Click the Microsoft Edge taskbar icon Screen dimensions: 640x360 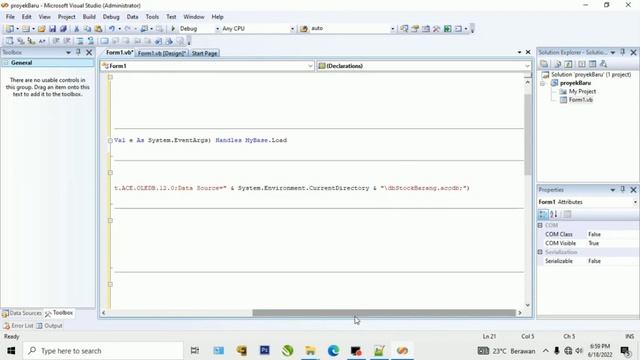point(333,350)
